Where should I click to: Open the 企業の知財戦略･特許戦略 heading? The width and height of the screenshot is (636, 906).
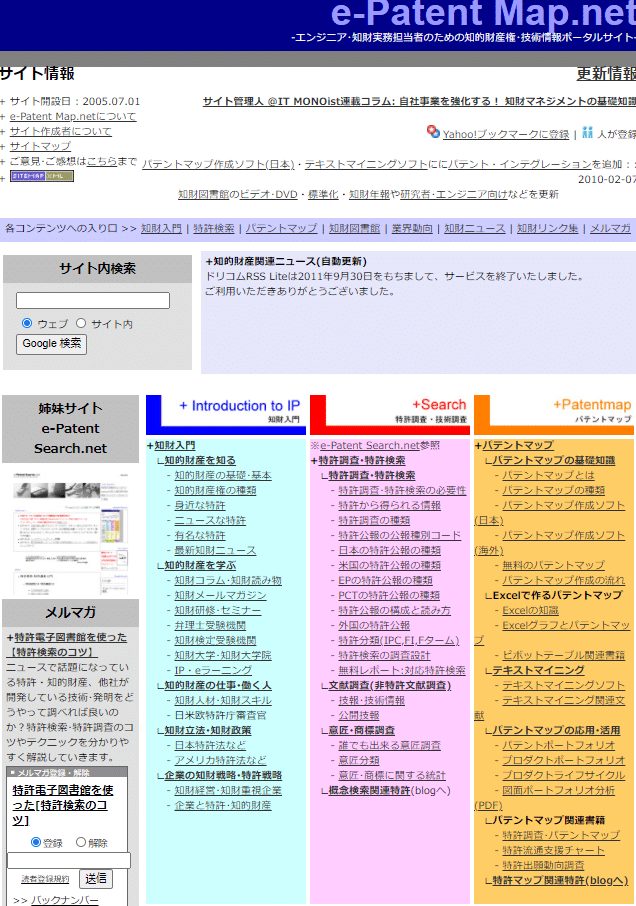click(x=223, y=775)
